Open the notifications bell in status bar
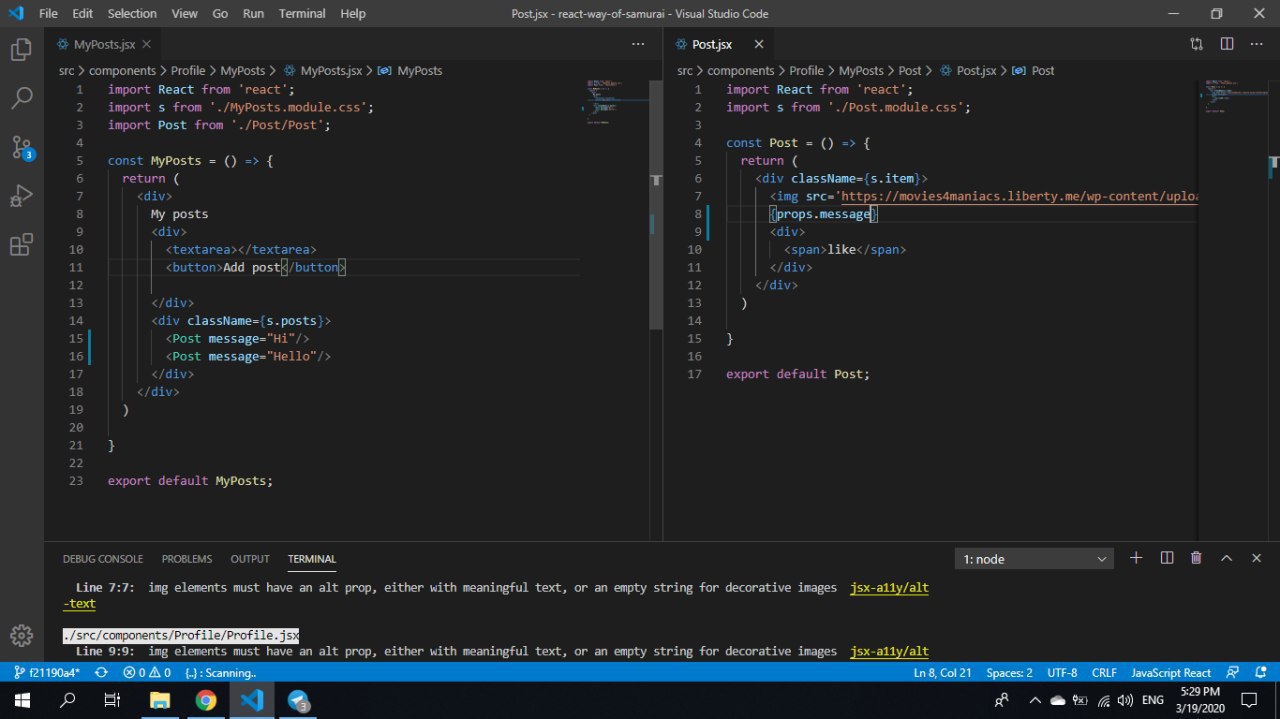Screen dimensions: 1280x719 coord(1262,673)
